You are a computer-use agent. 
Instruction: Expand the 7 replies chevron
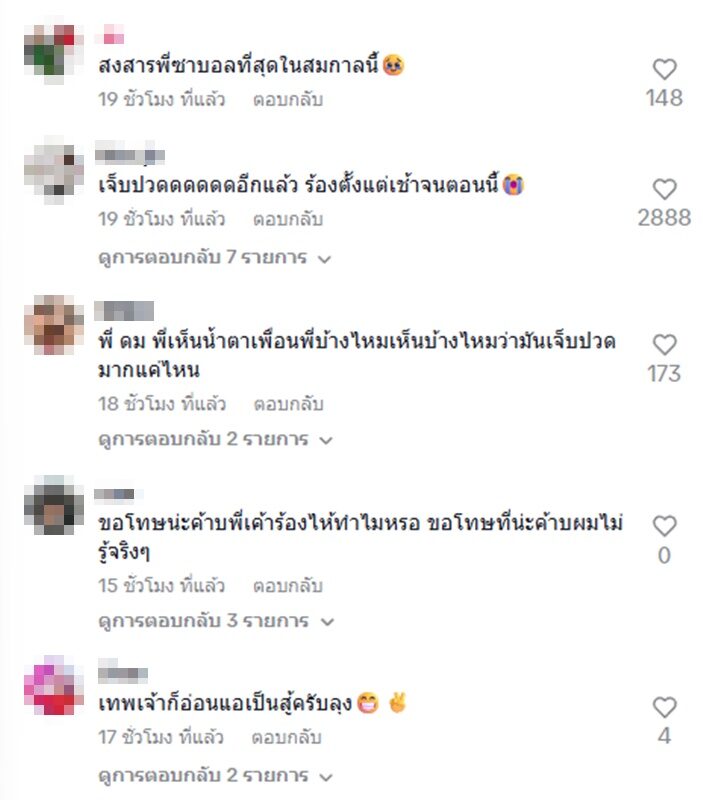pyautogui.click(x=324, y=259)
